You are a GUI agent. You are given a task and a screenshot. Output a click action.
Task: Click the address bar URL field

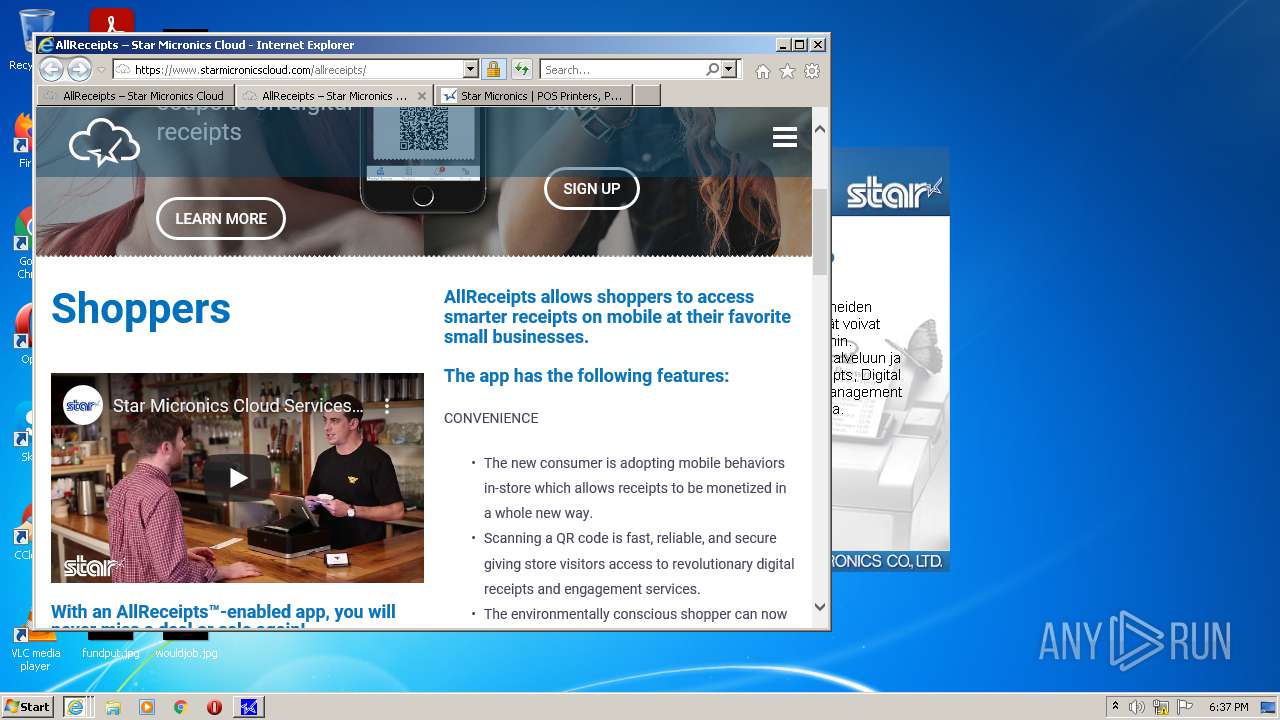pyautogui.click(x=296, y=69)
